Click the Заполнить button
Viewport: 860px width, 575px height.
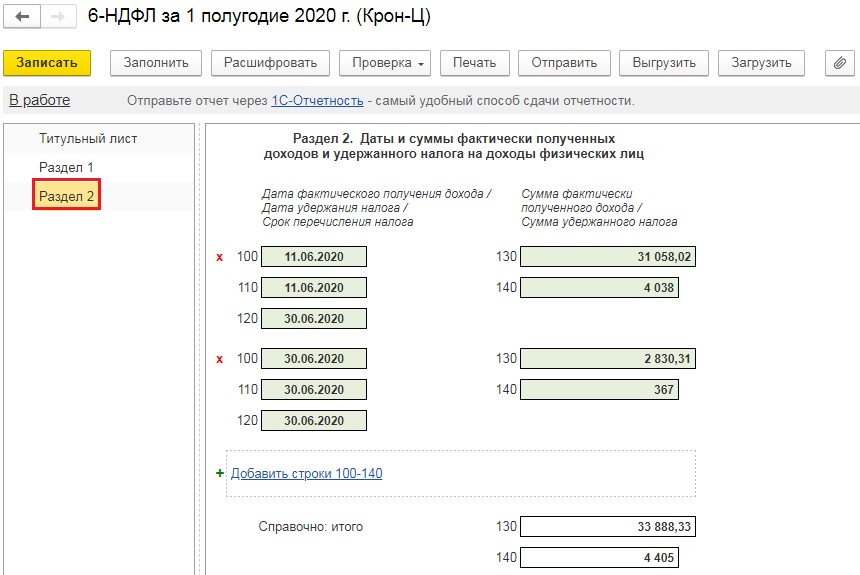point(156,62)
